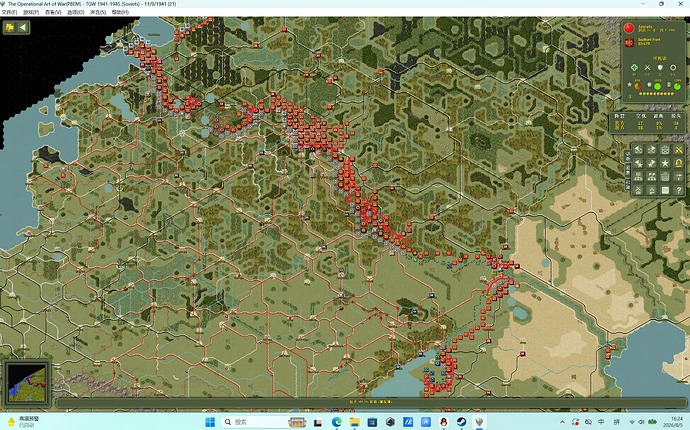The width and height of the screenshot is (690, 430).
Task: Click the Southern Front formation emblem
Action: coord(629,43)
